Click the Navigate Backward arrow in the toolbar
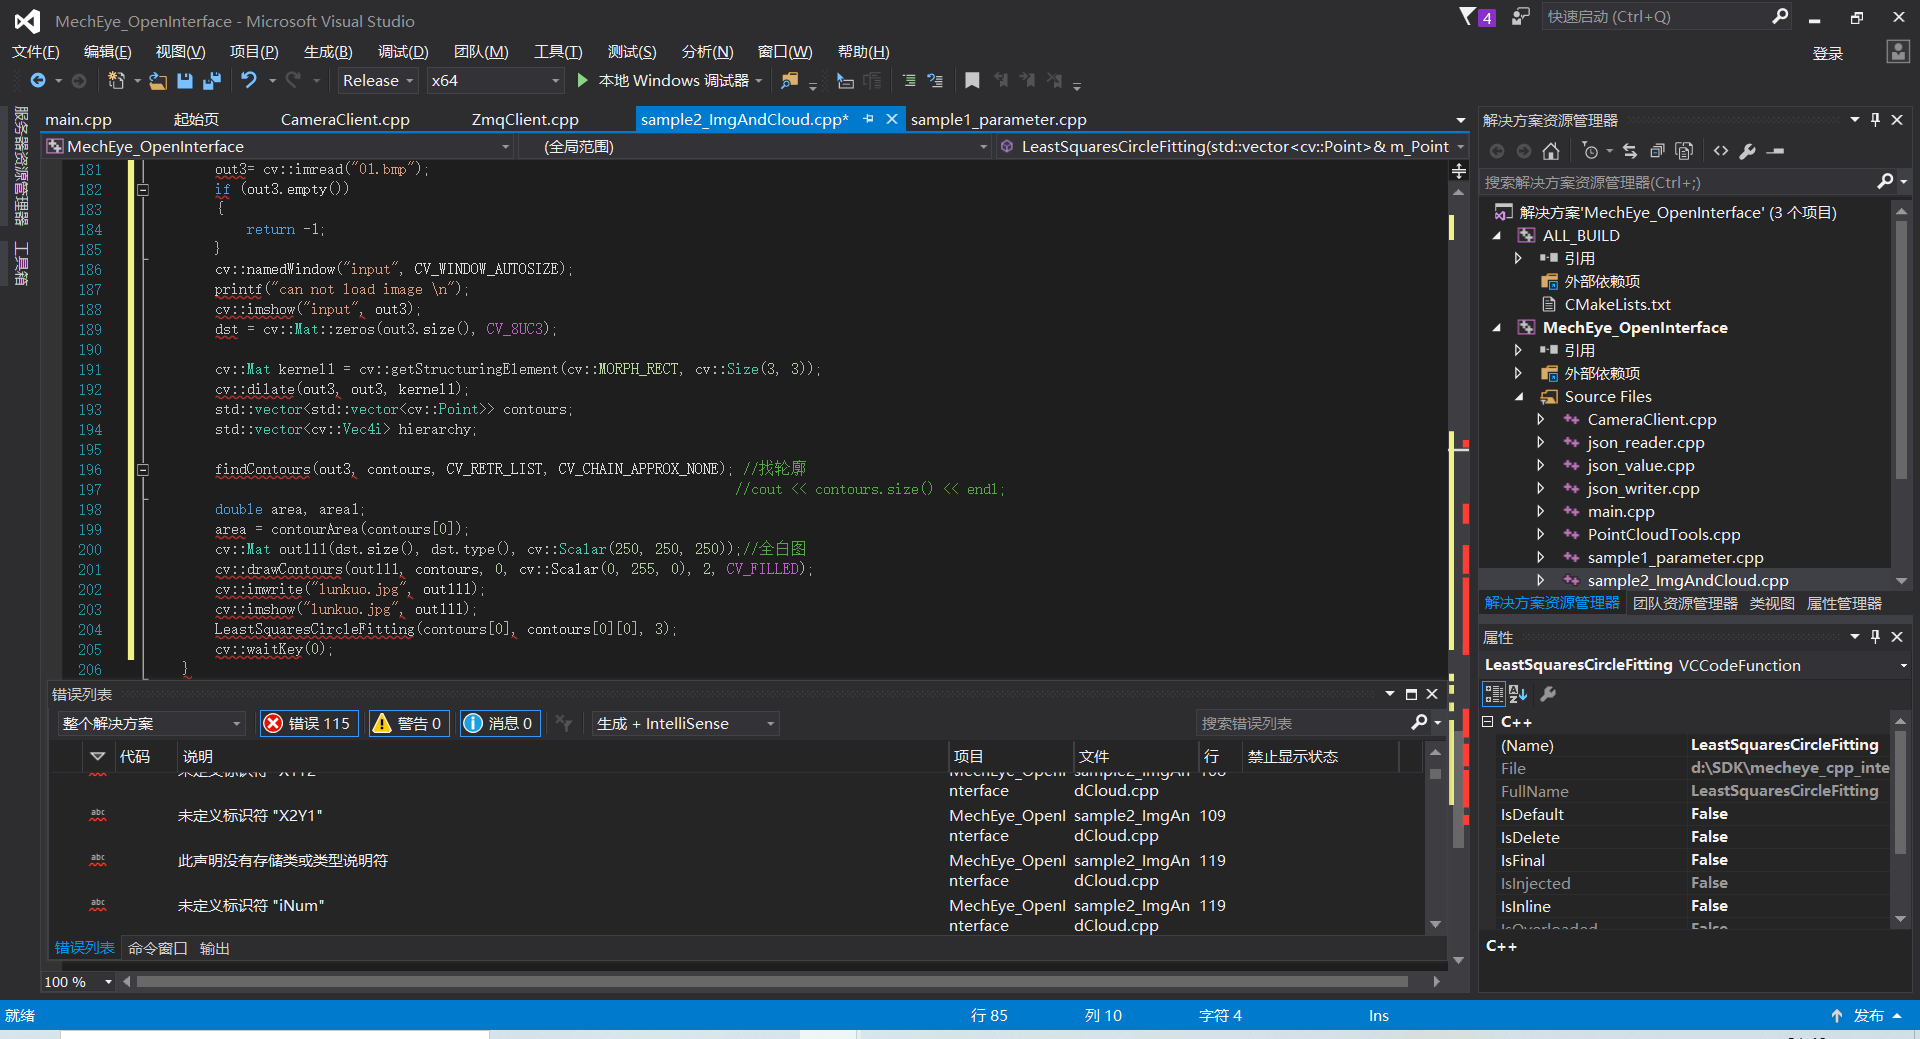1920x1039 pixels. coord(38,80)
